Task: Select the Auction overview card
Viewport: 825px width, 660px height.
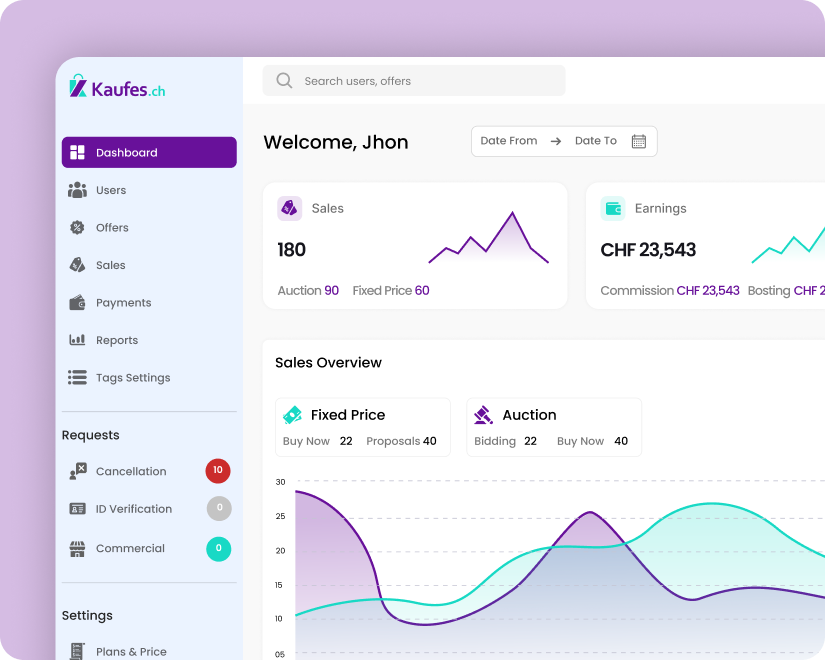Action: tap(554, 427)
